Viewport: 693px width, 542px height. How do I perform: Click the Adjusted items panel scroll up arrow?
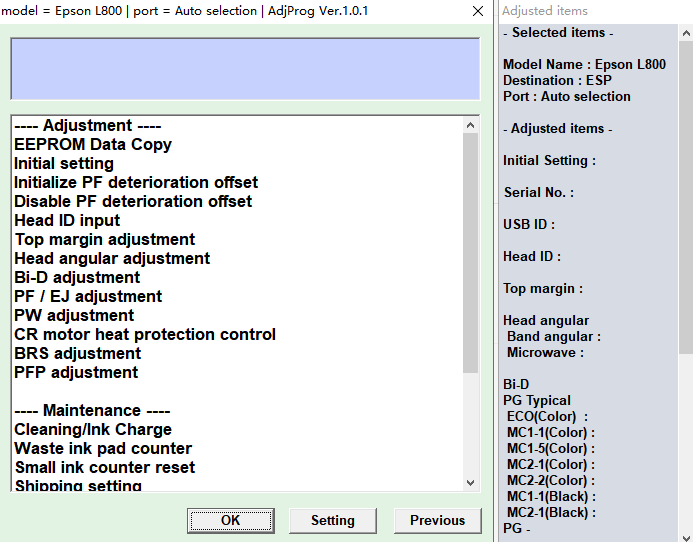tap(685, 33)
